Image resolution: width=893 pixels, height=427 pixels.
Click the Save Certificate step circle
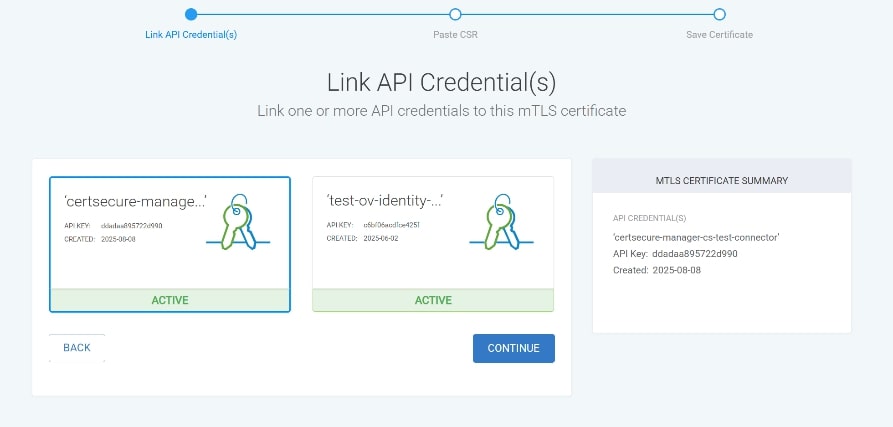[x=719, y=14]
